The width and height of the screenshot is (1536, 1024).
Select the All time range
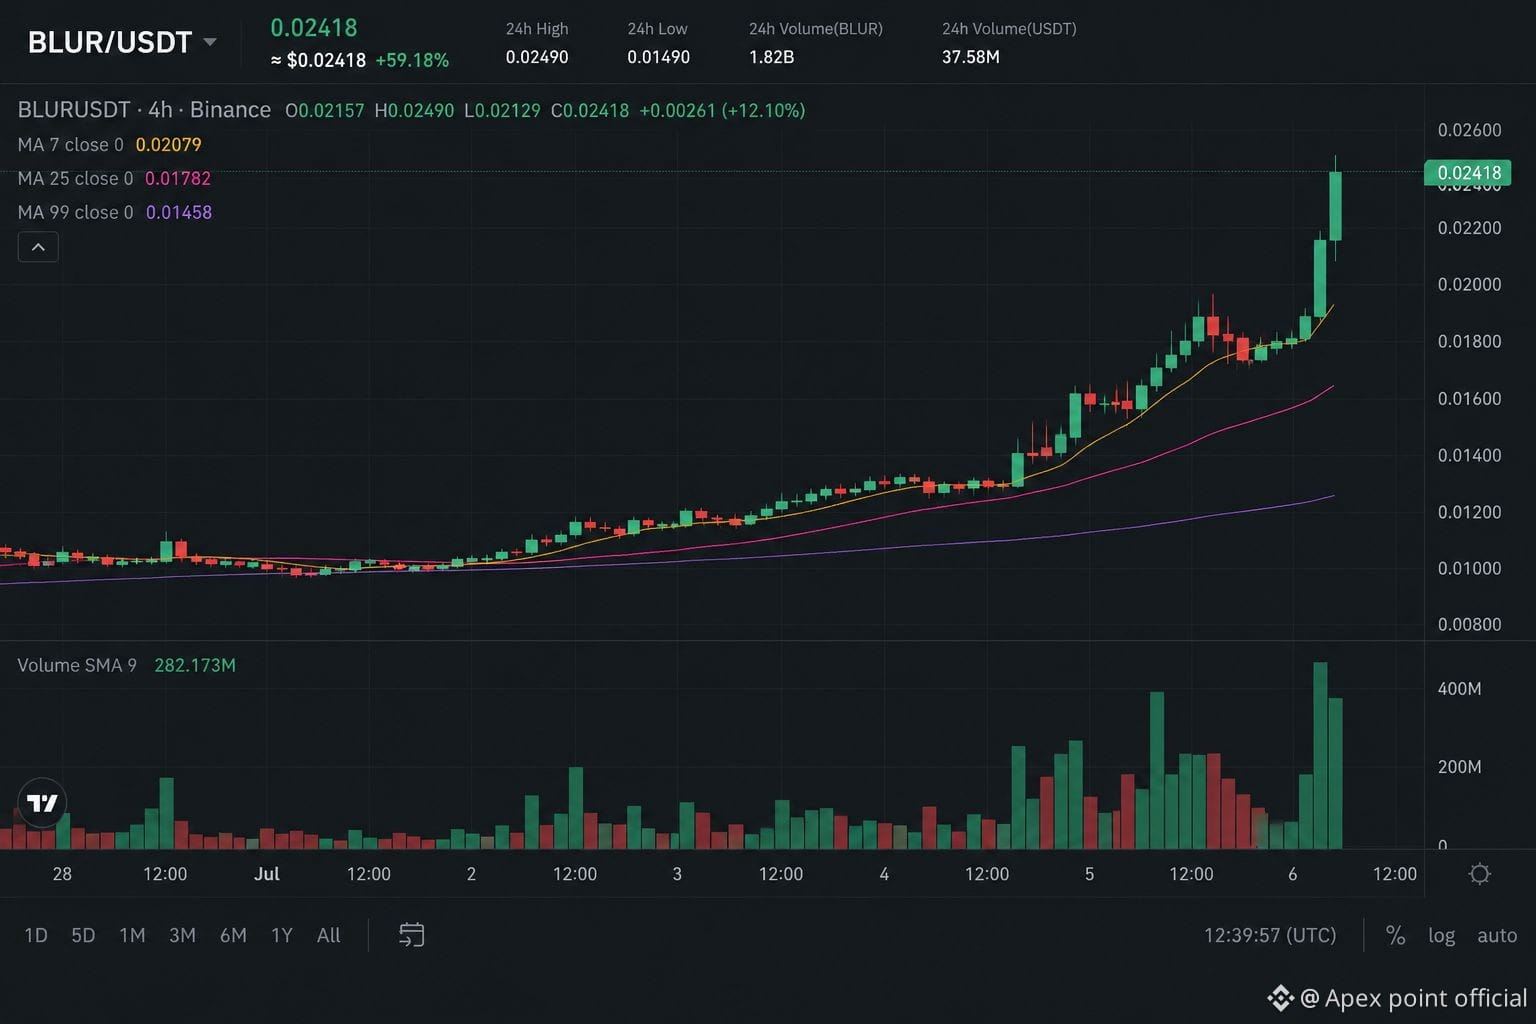click(x=329, y=935)
